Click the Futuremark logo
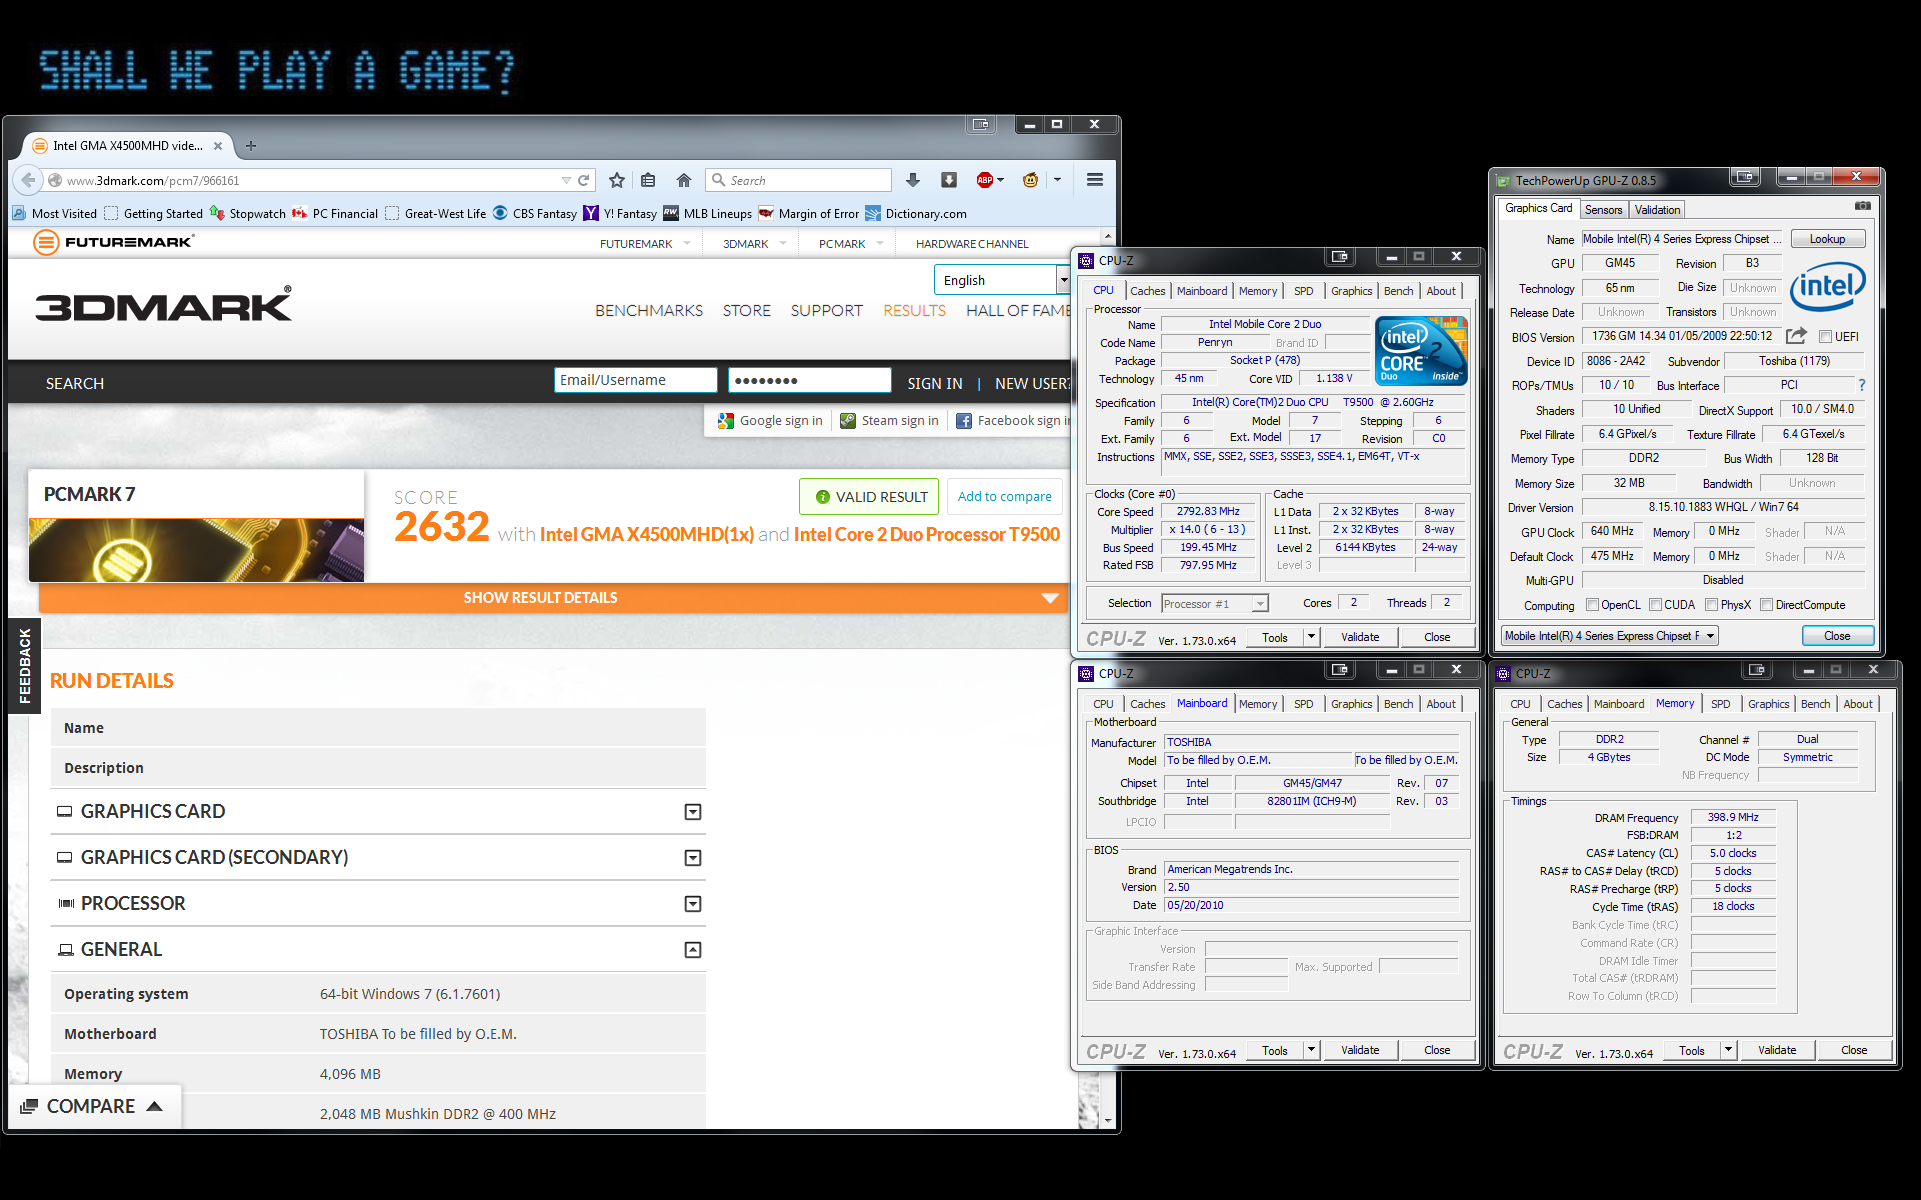Screen dimensions: 1921x1200 tap(113, 242)
